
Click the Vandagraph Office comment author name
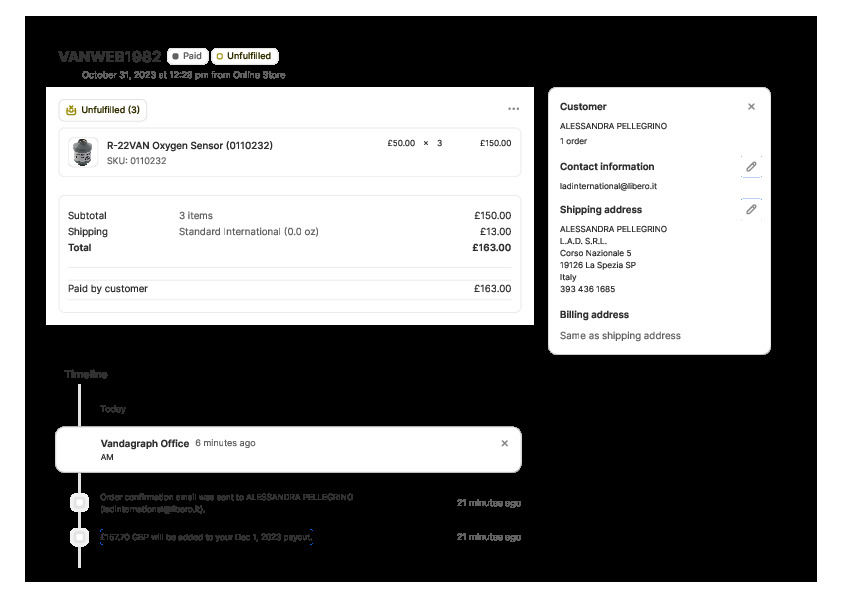145,443
